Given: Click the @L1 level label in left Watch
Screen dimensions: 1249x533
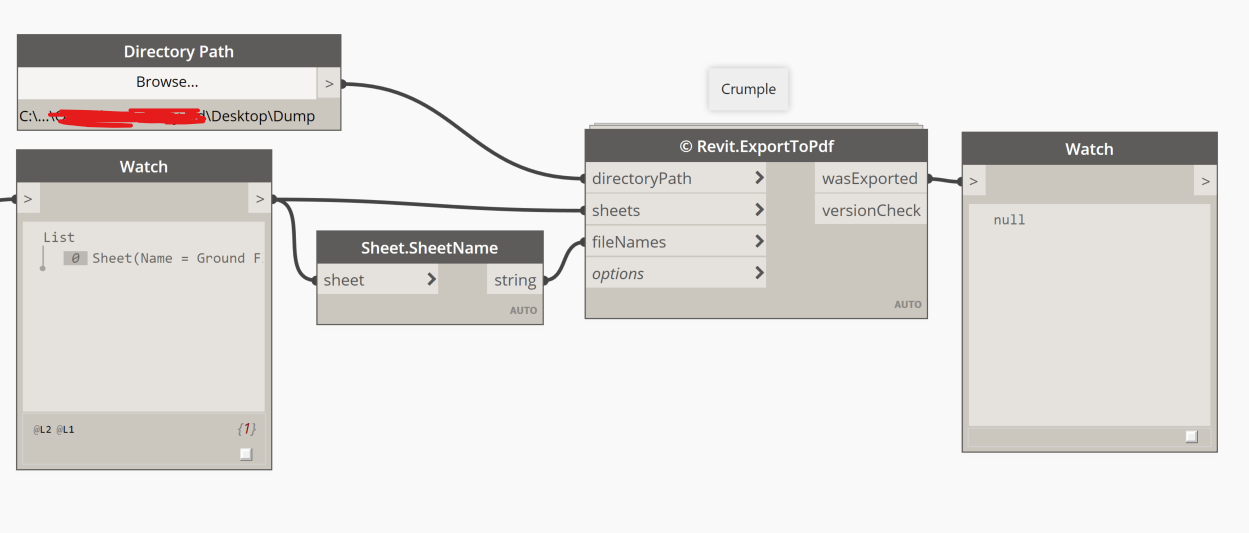Looking at the screenshot, I should point(65,429).
